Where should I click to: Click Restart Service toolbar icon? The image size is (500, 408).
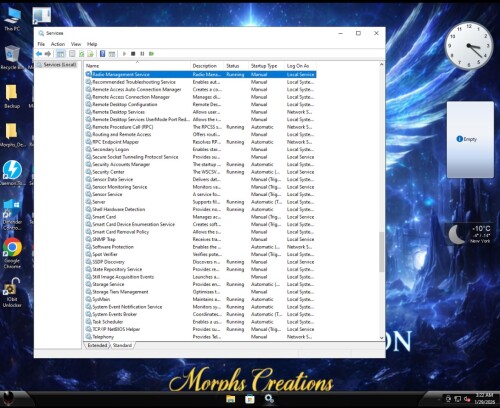click(x=152, y=54)
